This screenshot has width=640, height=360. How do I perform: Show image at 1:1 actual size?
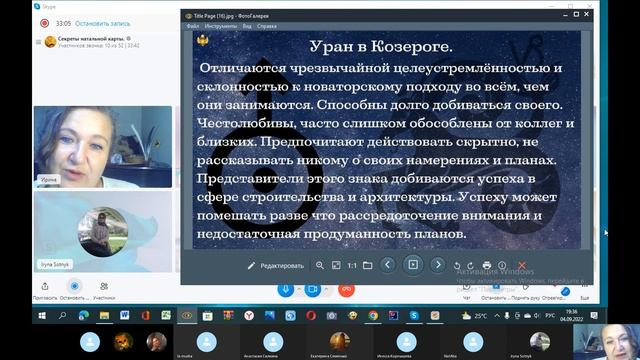[352, 266]
